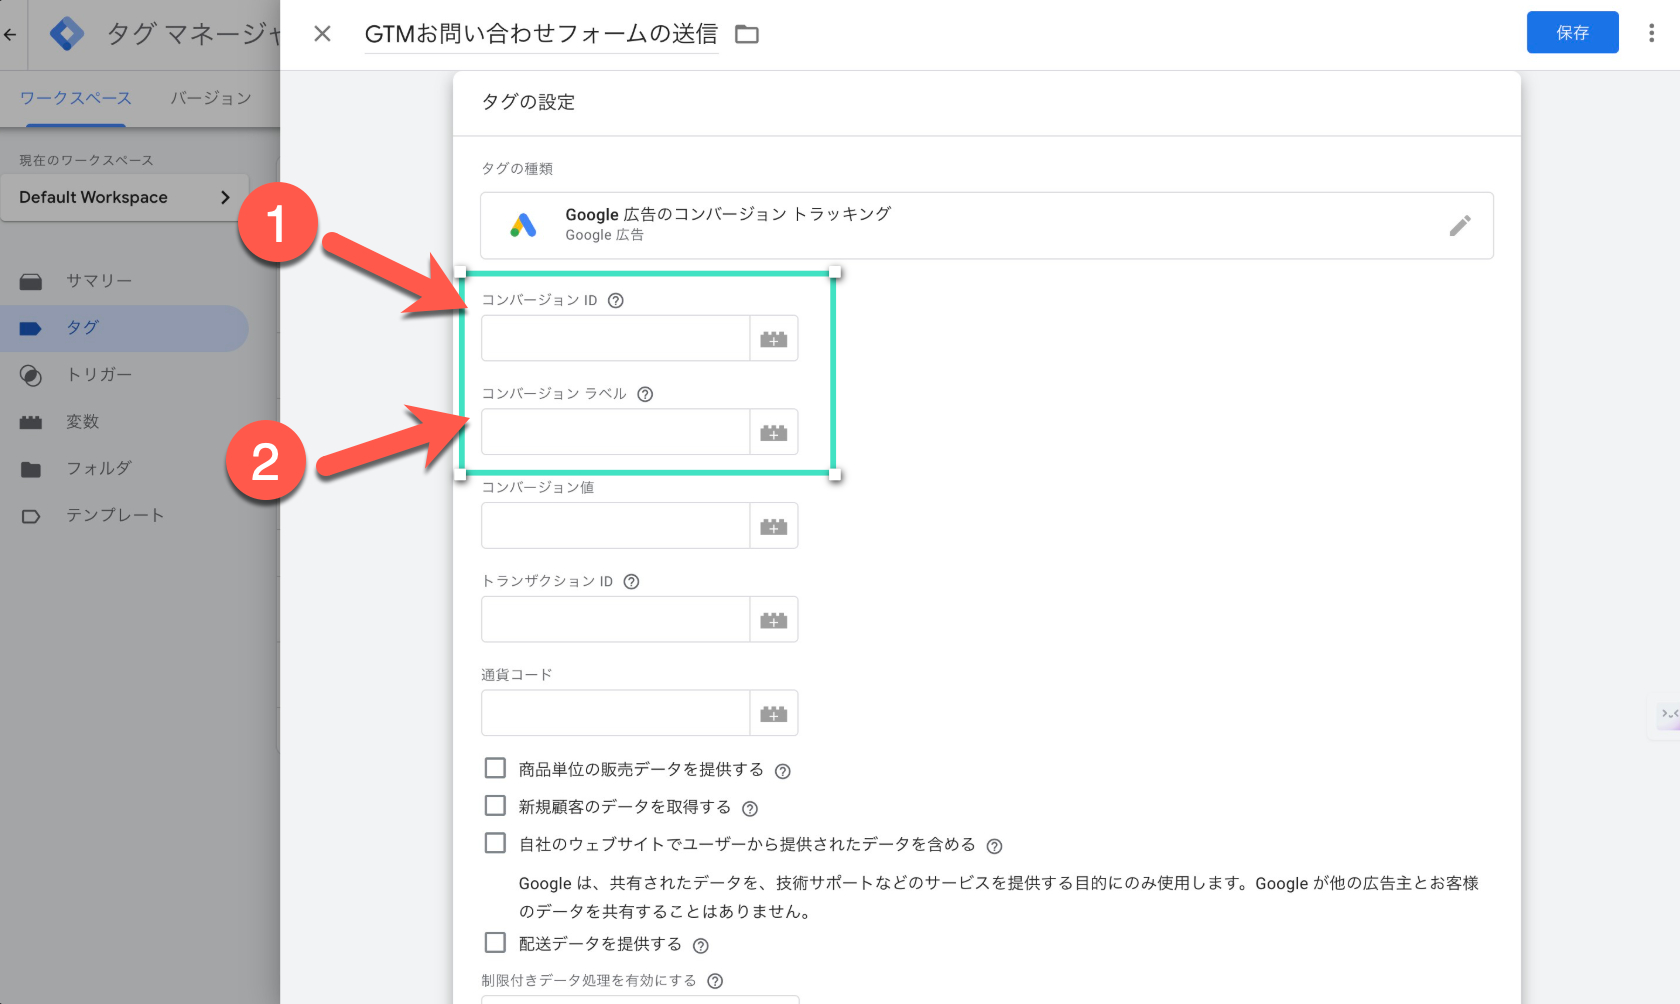Toggle 配送データを提供する checkbox

pyautogui.click(x=495, y=943)
